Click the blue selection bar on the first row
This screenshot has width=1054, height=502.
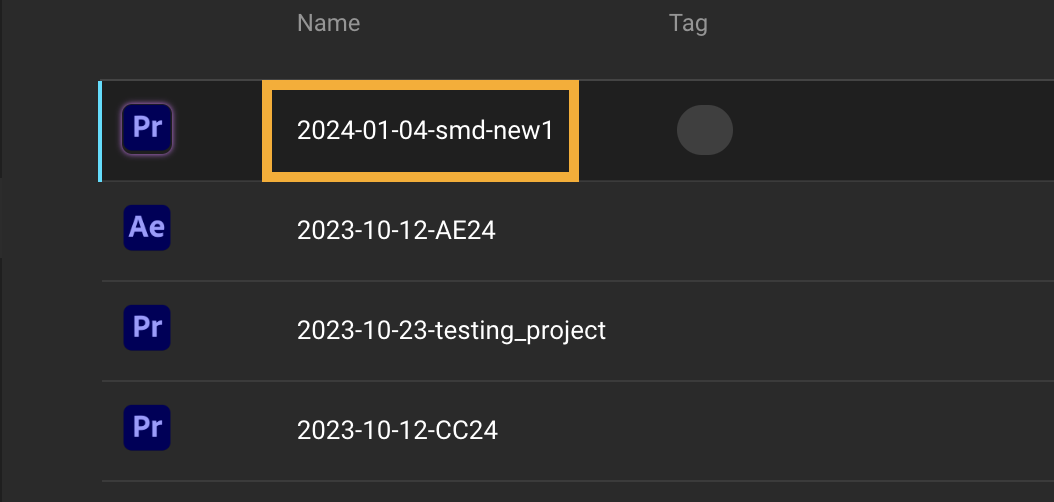click(100, 131)
